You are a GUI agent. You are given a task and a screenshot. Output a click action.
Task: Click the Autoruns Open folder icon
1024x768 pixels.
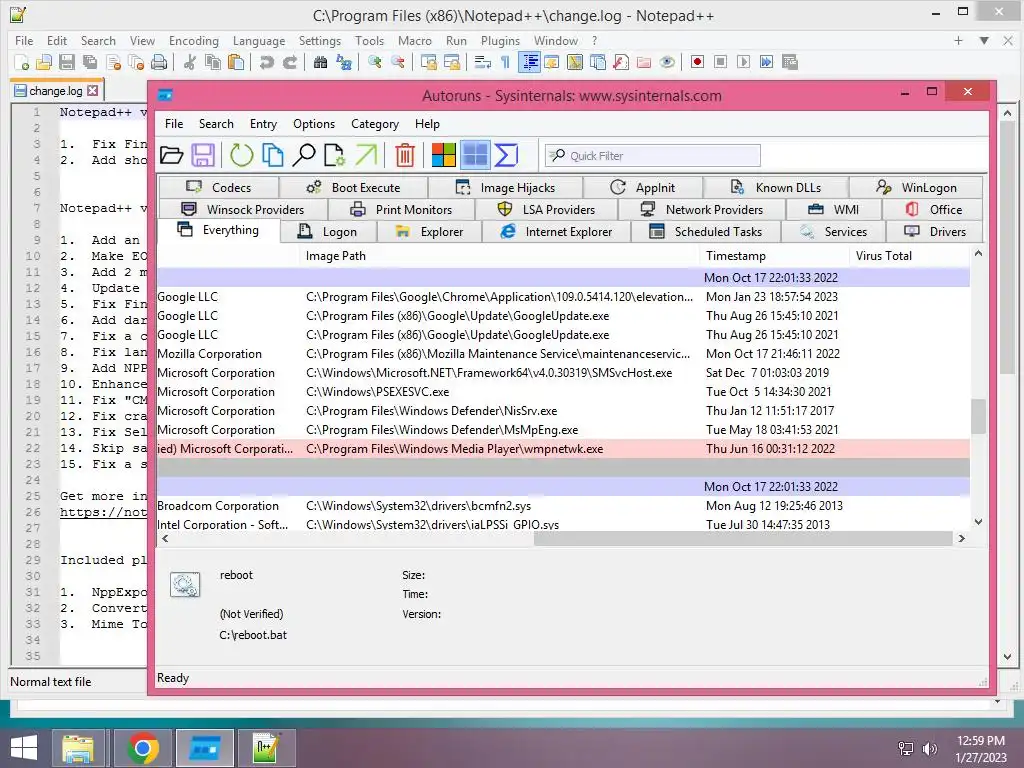171,155
